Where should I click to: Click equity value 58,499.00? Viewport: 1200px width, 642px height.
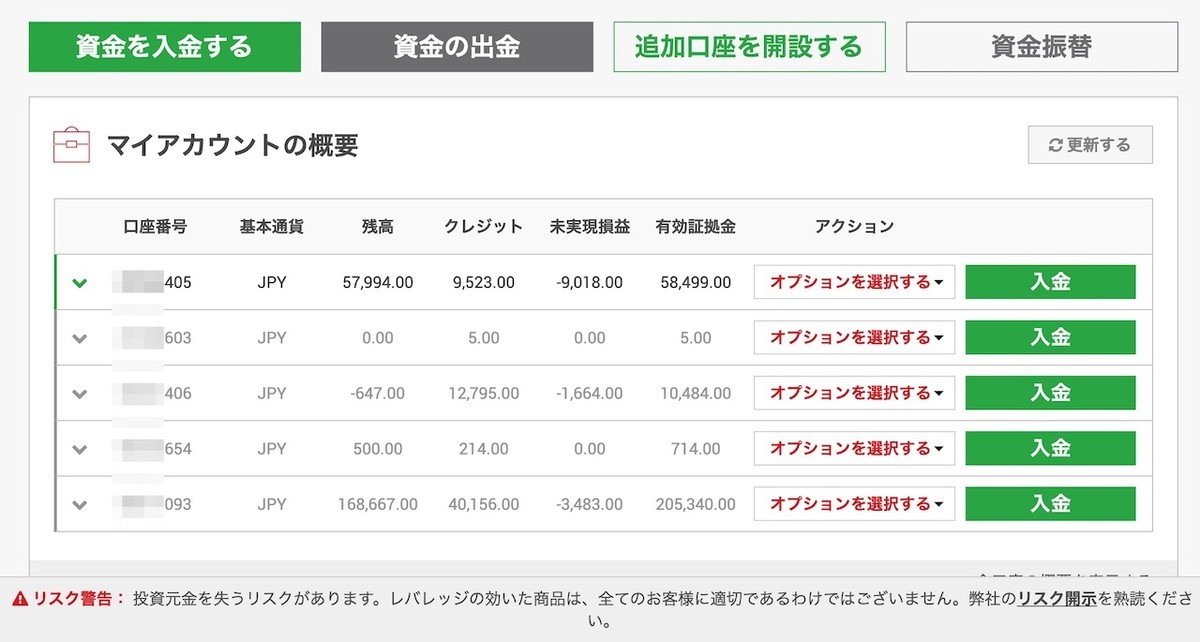click(x=696, y=283)
